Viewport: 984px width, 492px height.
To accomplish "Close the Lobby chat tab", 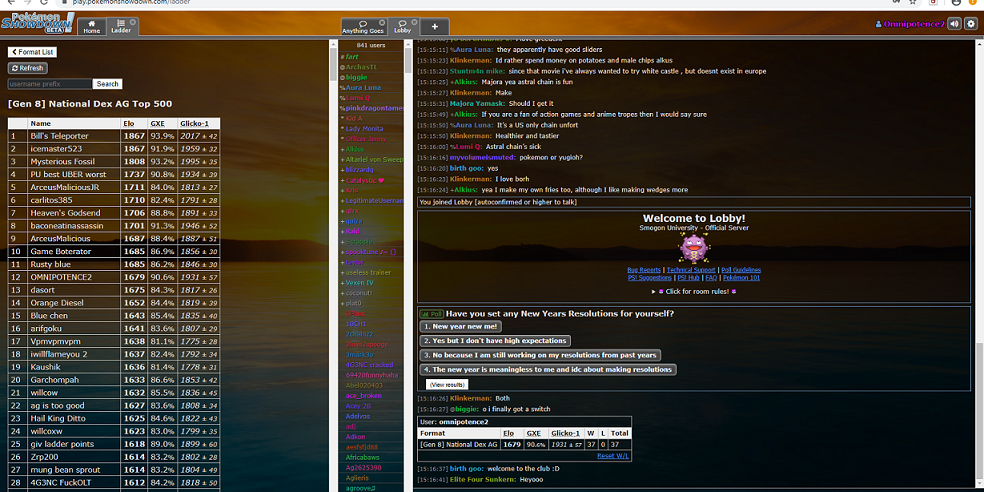I will pos(414,21).
